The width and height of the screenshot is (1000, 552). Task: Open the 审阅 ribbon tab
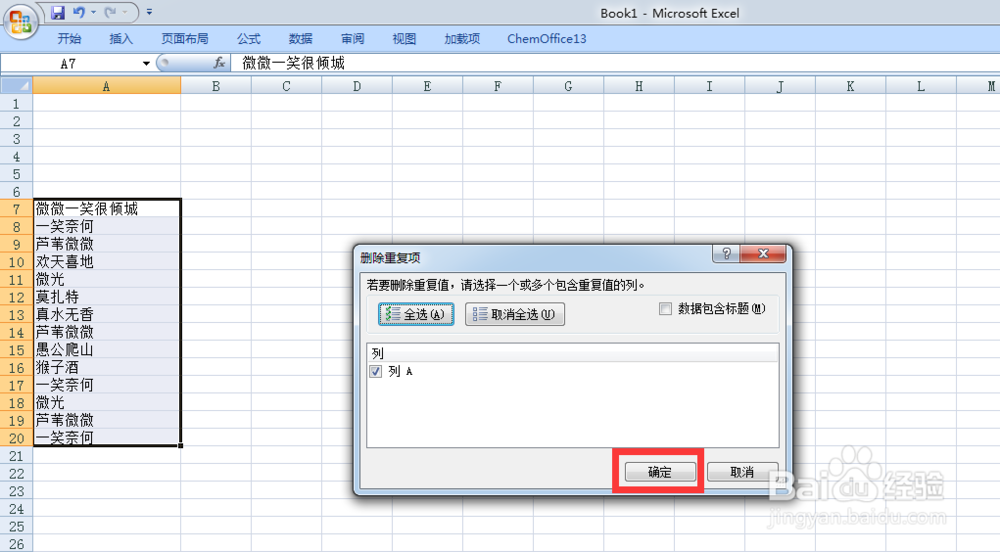(x=352, y=39)
